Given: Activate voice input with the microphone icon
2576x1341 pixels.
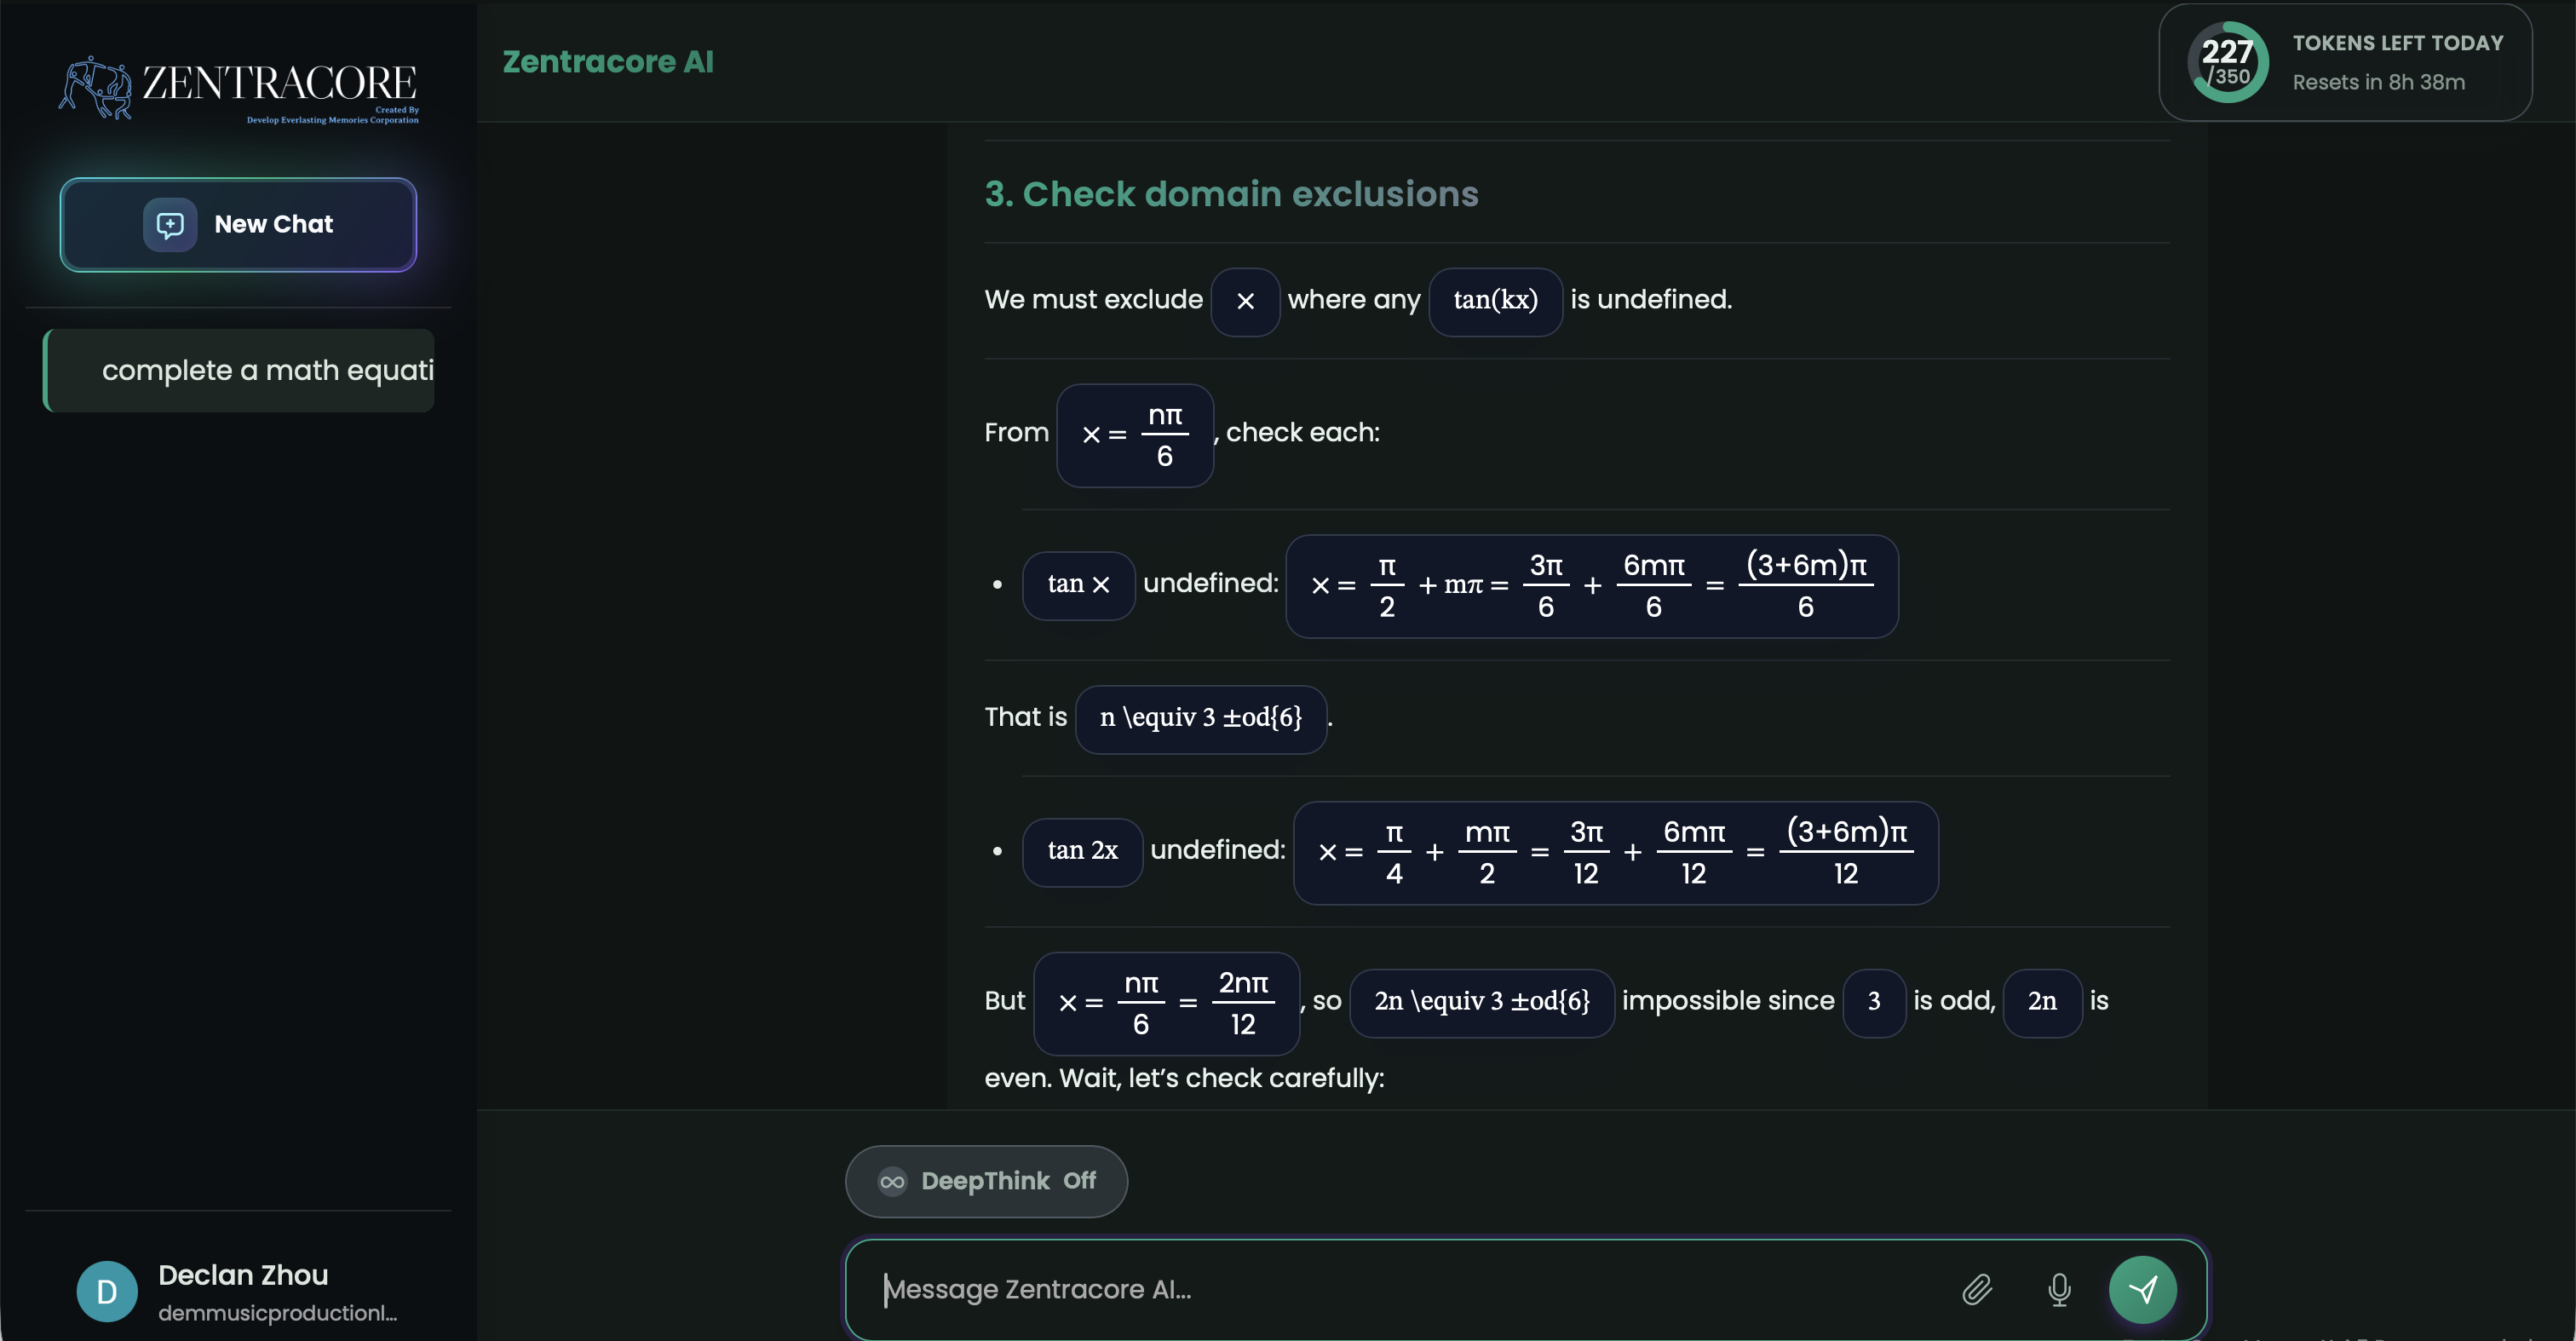Looking at the screenshot, I should (2059, 1290).
